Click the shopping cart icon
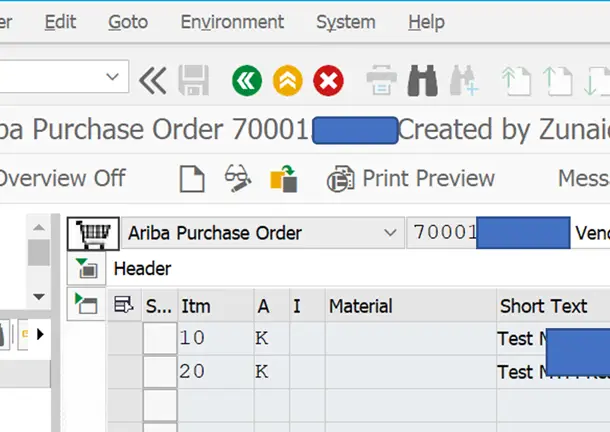The image size is (610, 432). click(93, 234)
